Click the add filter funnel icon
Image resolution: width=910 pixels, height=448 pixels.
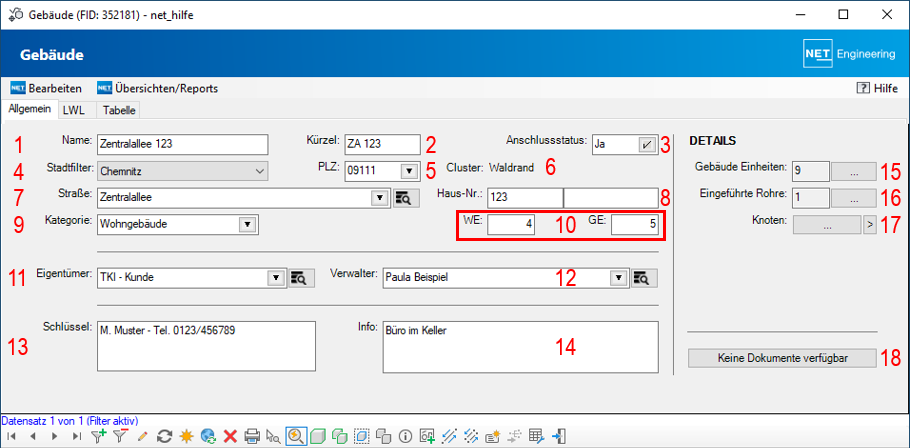[98, 436]
